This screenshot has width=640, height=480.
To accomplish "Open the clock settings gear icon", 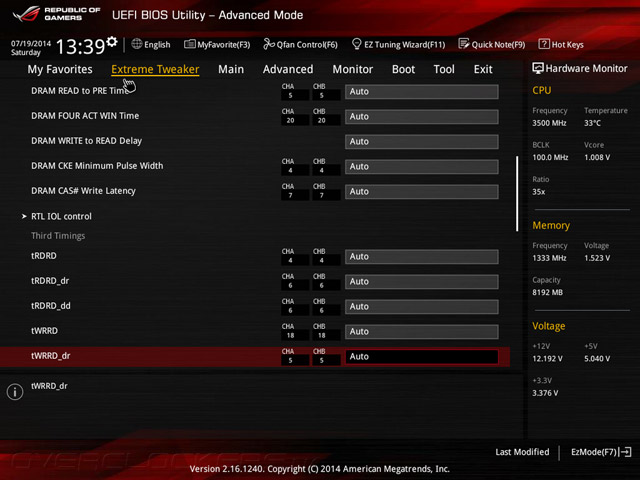I will 112,42.
